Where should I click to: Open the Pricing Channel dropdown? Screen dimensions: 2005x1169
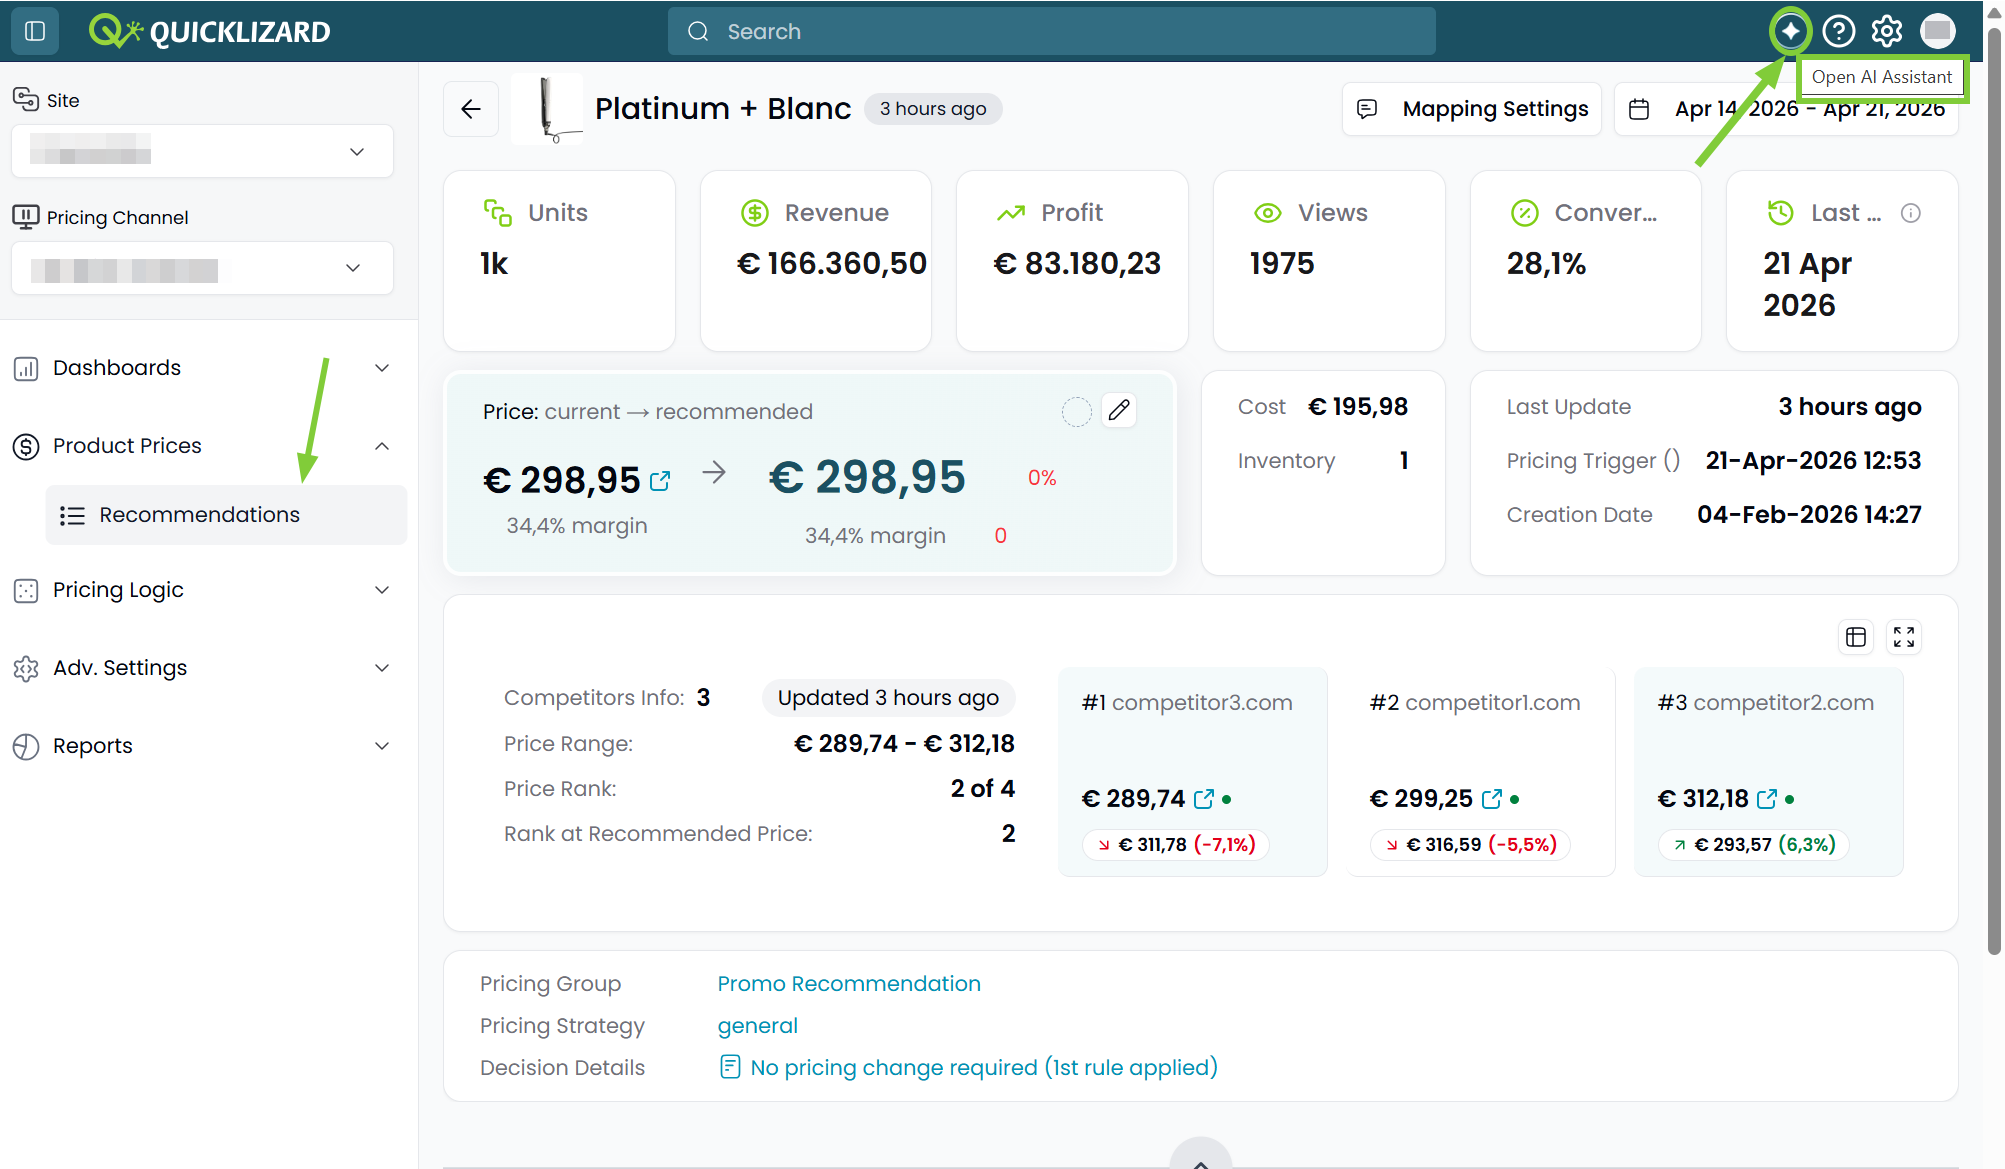tap(202, 268)
